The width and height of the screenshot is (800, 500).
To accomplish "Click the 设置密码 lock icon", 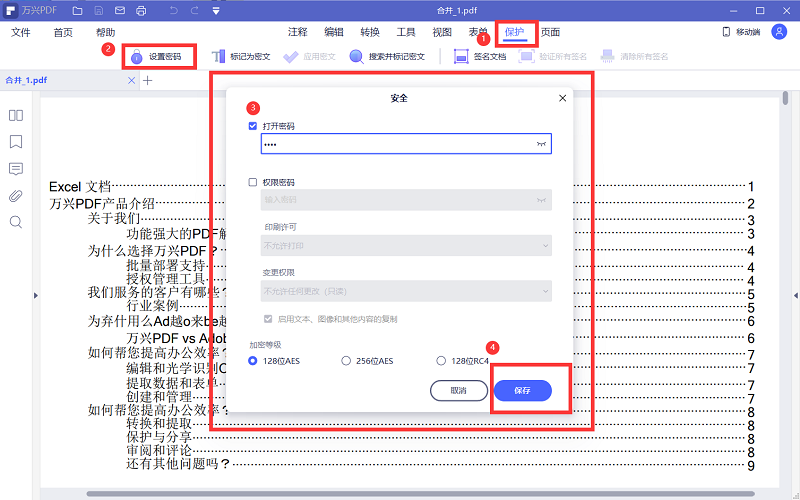I will tap(136, 57).
